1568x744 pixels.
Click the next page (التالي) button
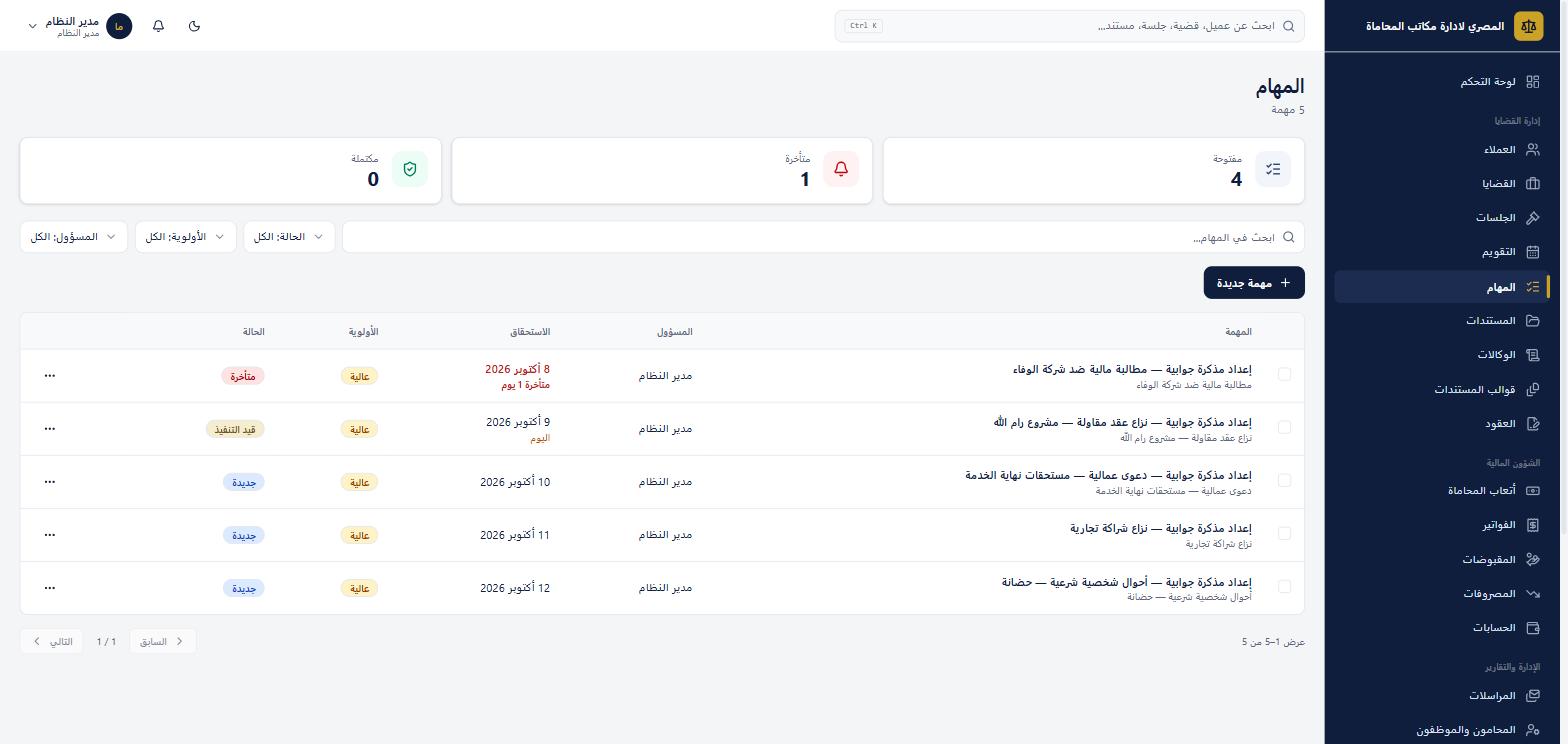pos(53,642)
